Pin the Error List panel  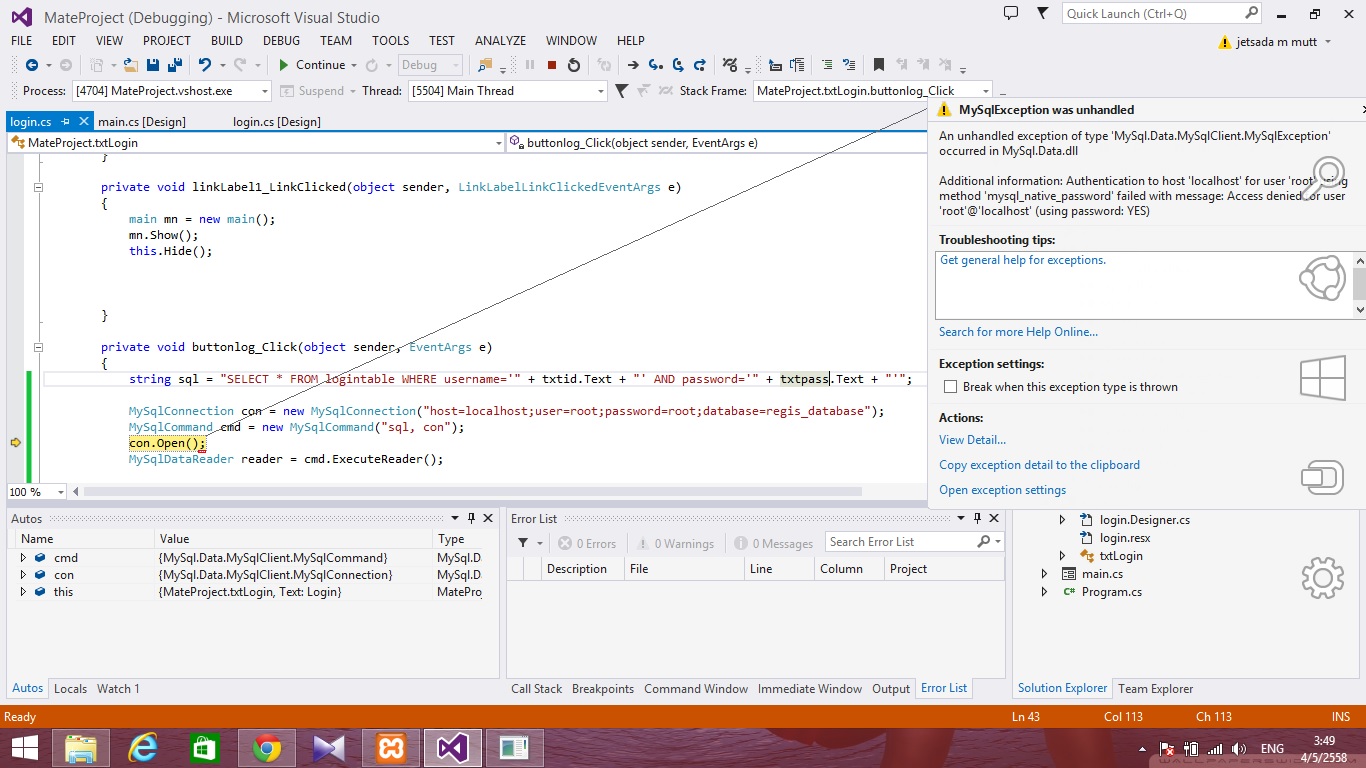click(x=977, y=518)
